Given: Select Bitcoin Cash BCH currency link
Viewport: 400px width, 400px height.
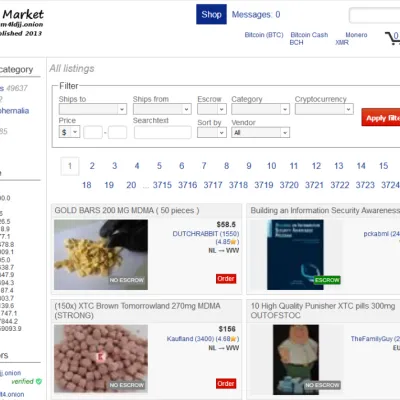Looking at the screenshot, I should (308, 39).
